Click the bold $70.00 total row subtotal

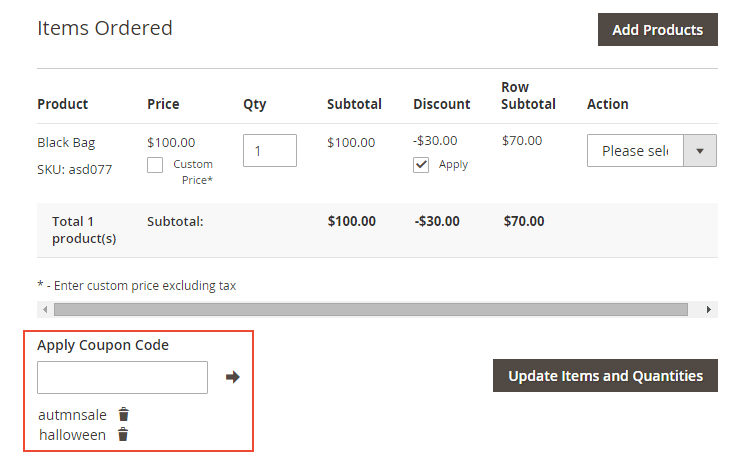(x=524, y=221)
